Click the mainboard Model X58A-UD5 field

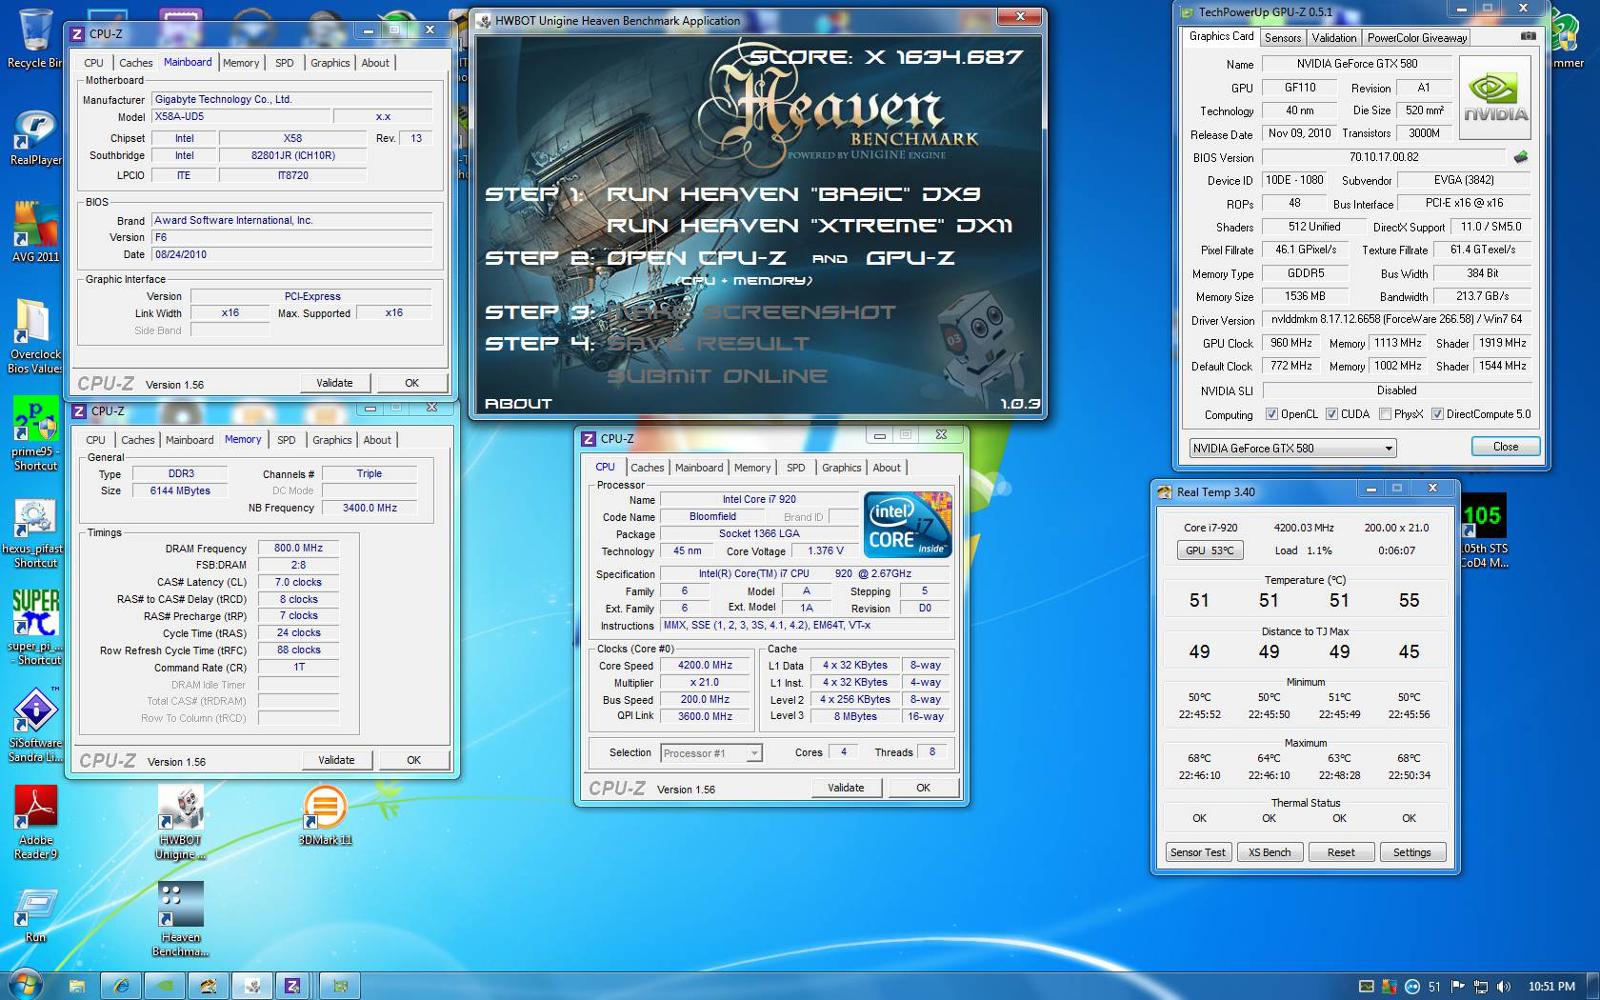point(240,117)
